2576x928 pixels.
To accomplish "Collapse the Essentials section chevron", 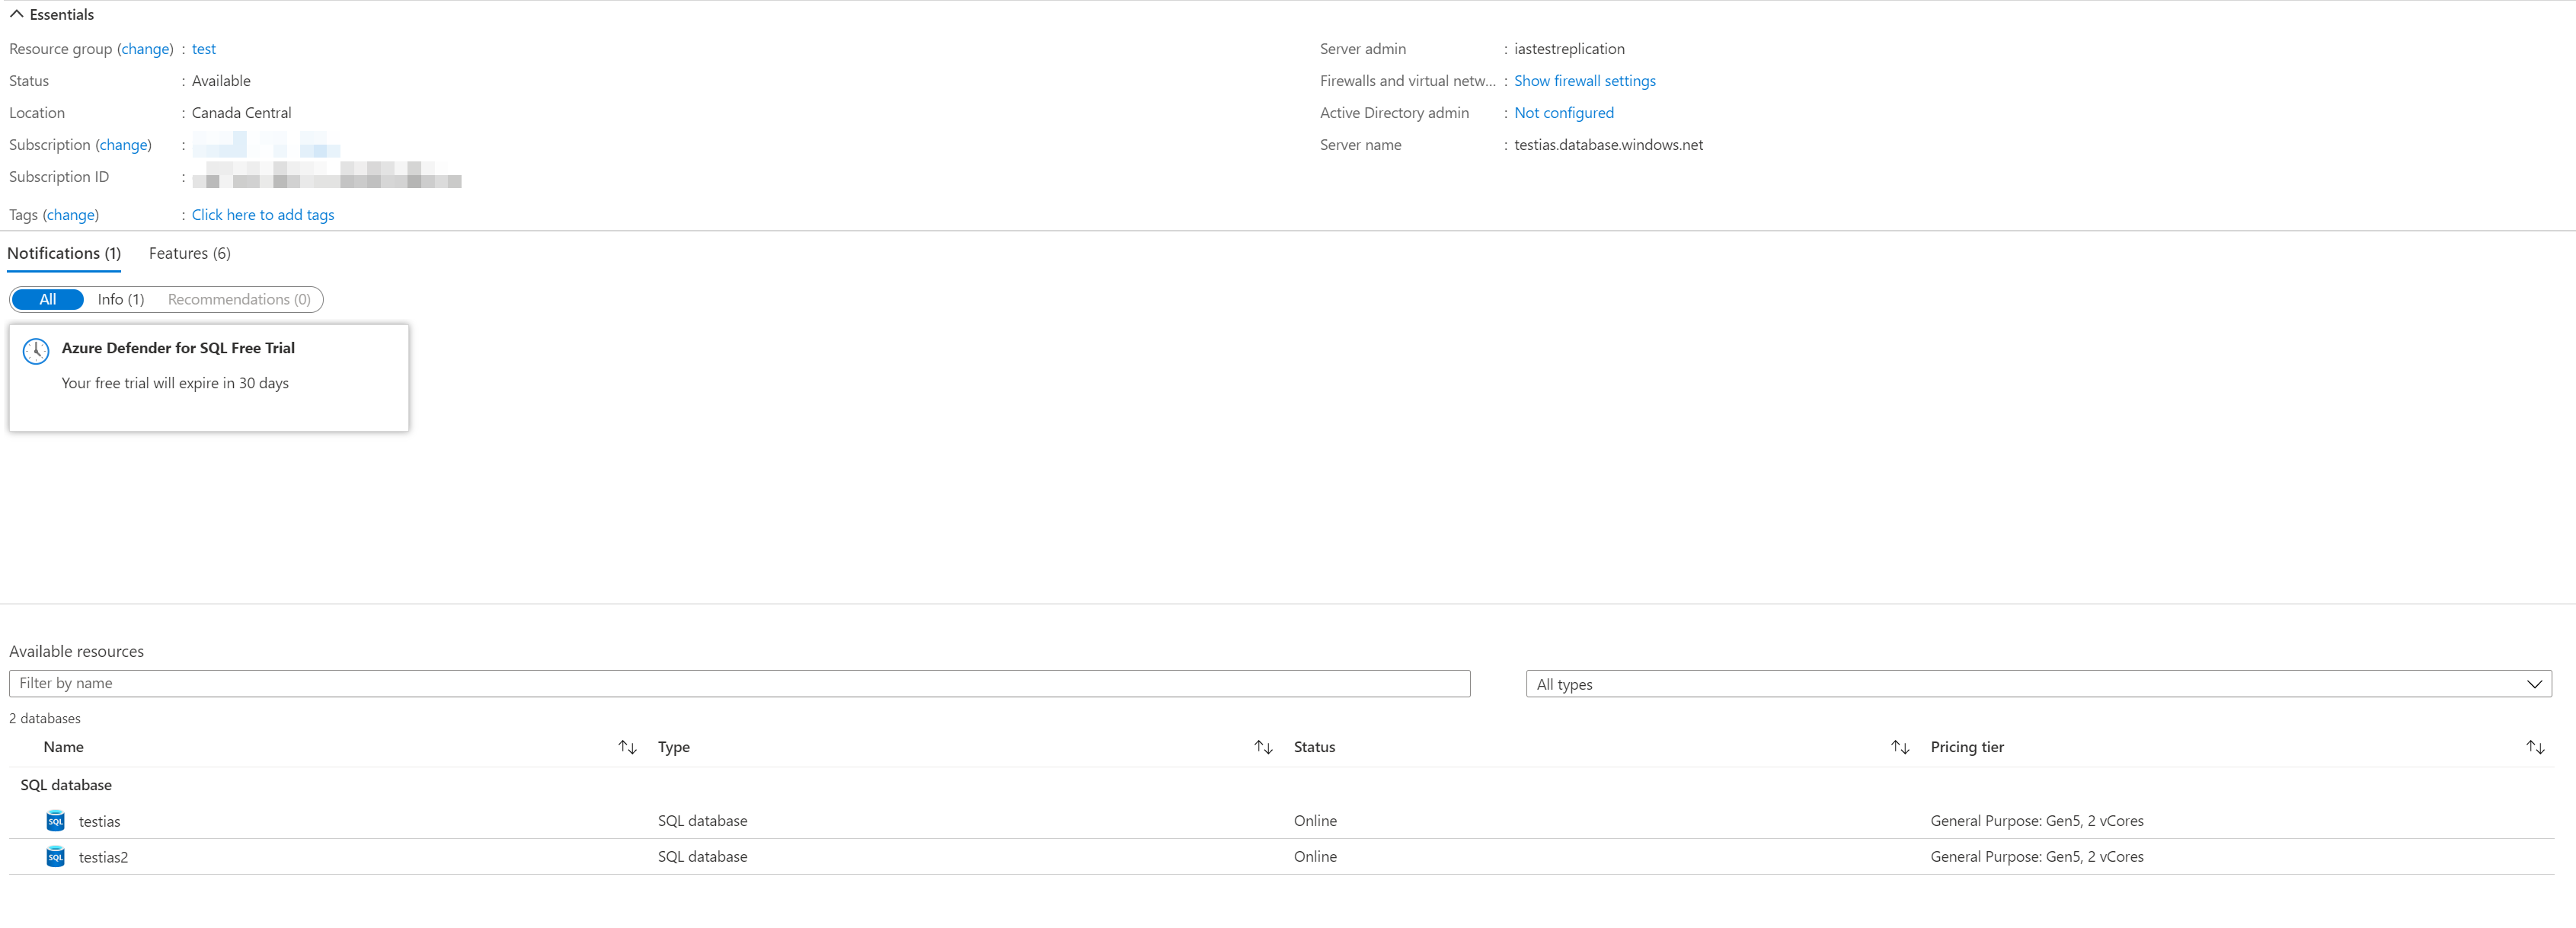I will point(16,15).
